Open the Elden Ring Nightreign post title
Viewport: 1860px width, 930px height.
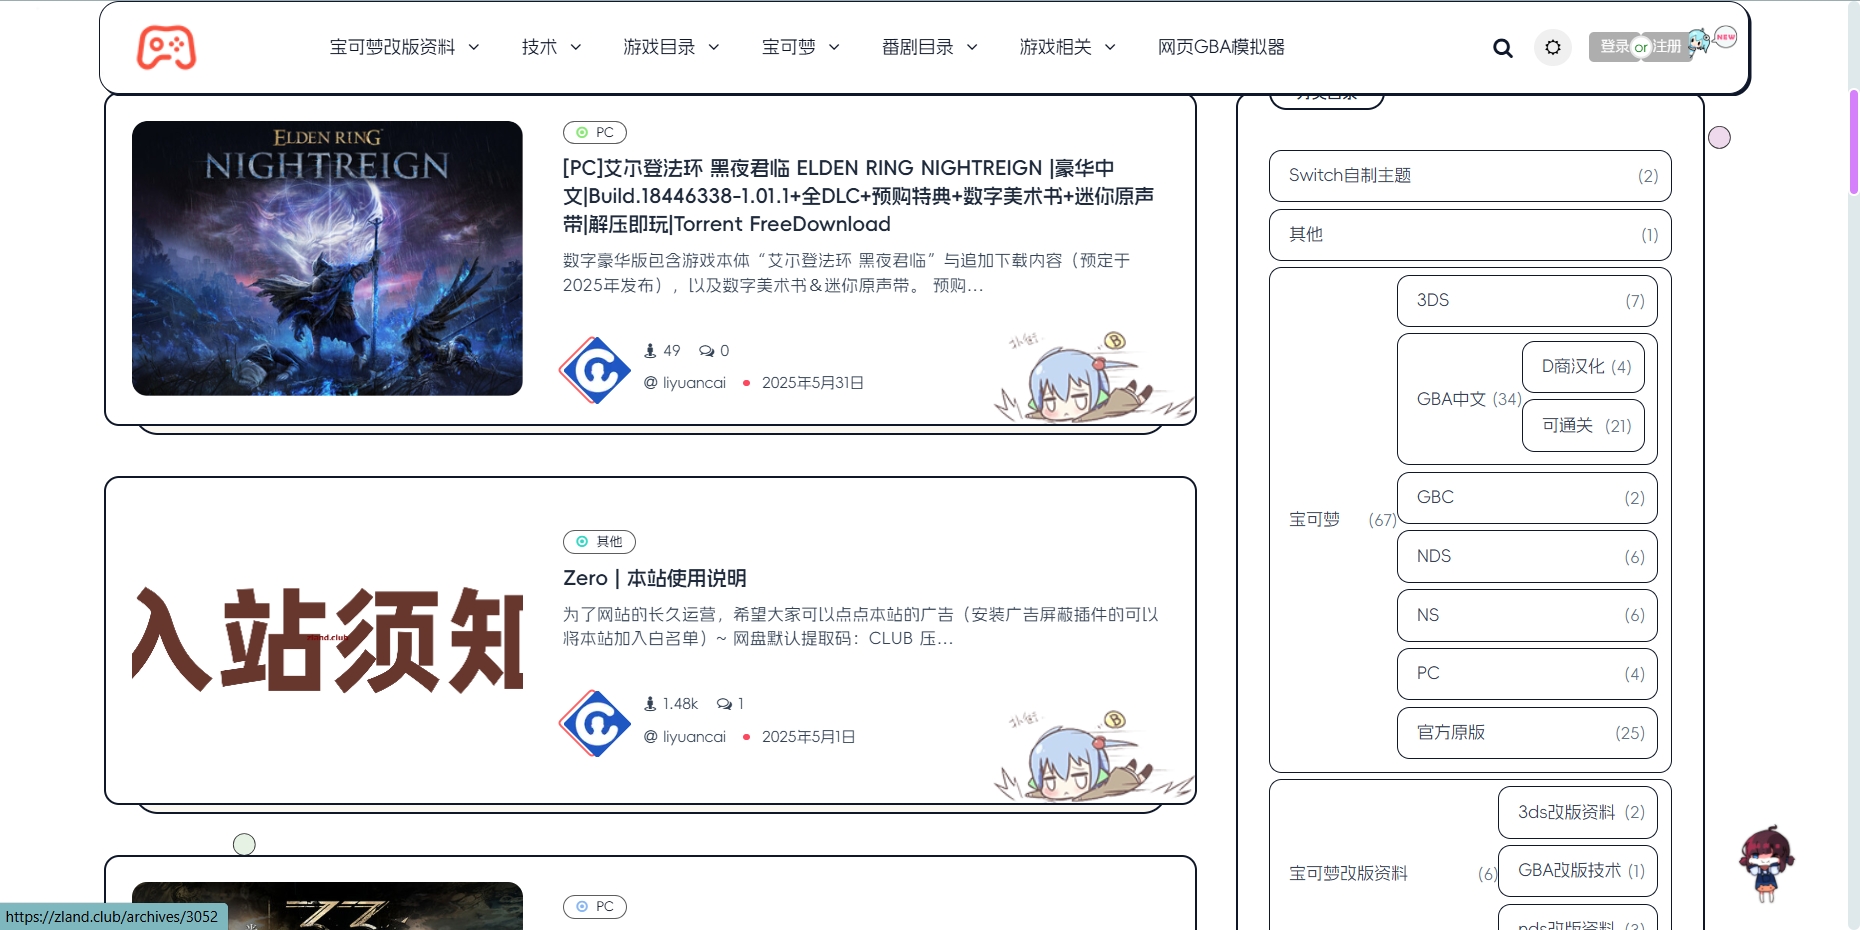pyautogui.click(x=858, y=196)
